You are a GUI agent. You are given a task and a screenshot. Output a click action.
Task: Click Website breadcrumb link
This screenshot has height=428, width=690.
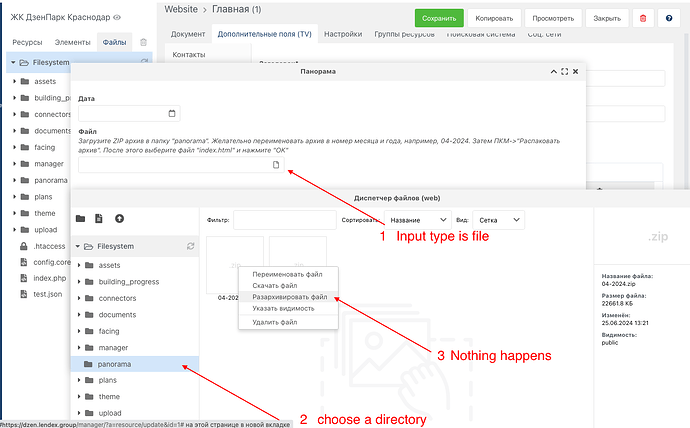[181, 9]
